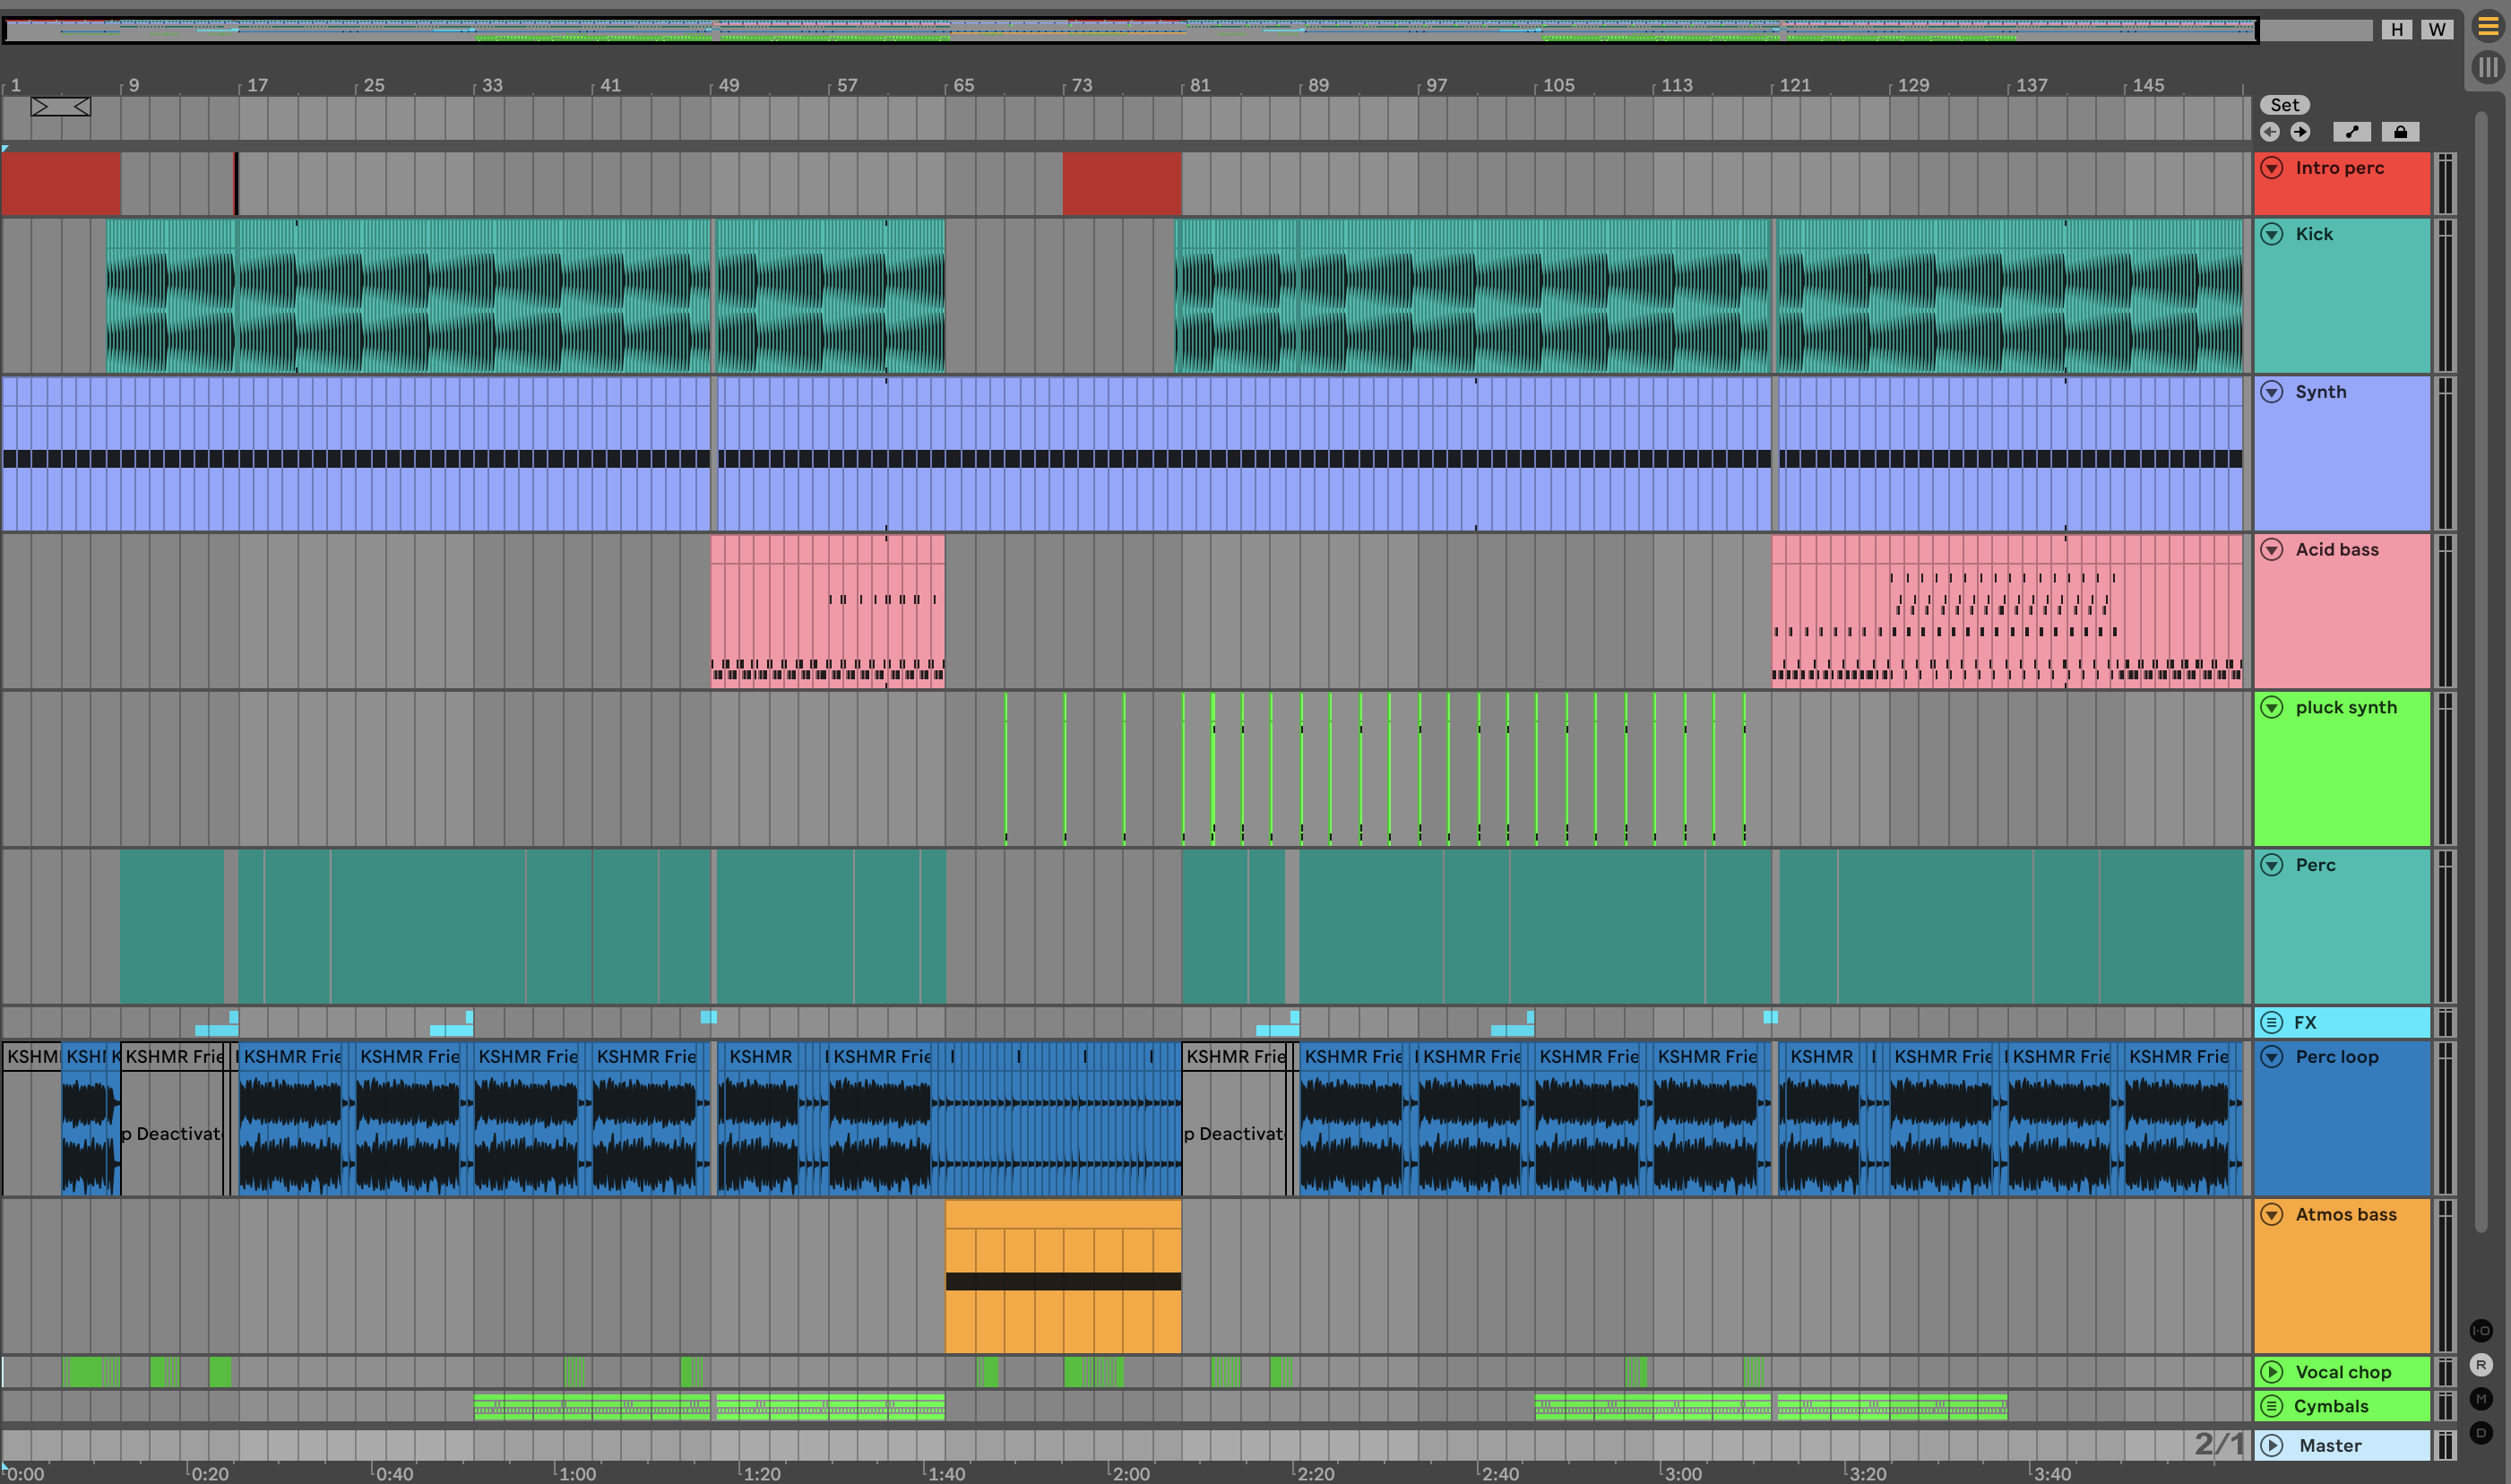
Task: Toggle Mixer section visibility
Action: (x=2481, y=1399)
